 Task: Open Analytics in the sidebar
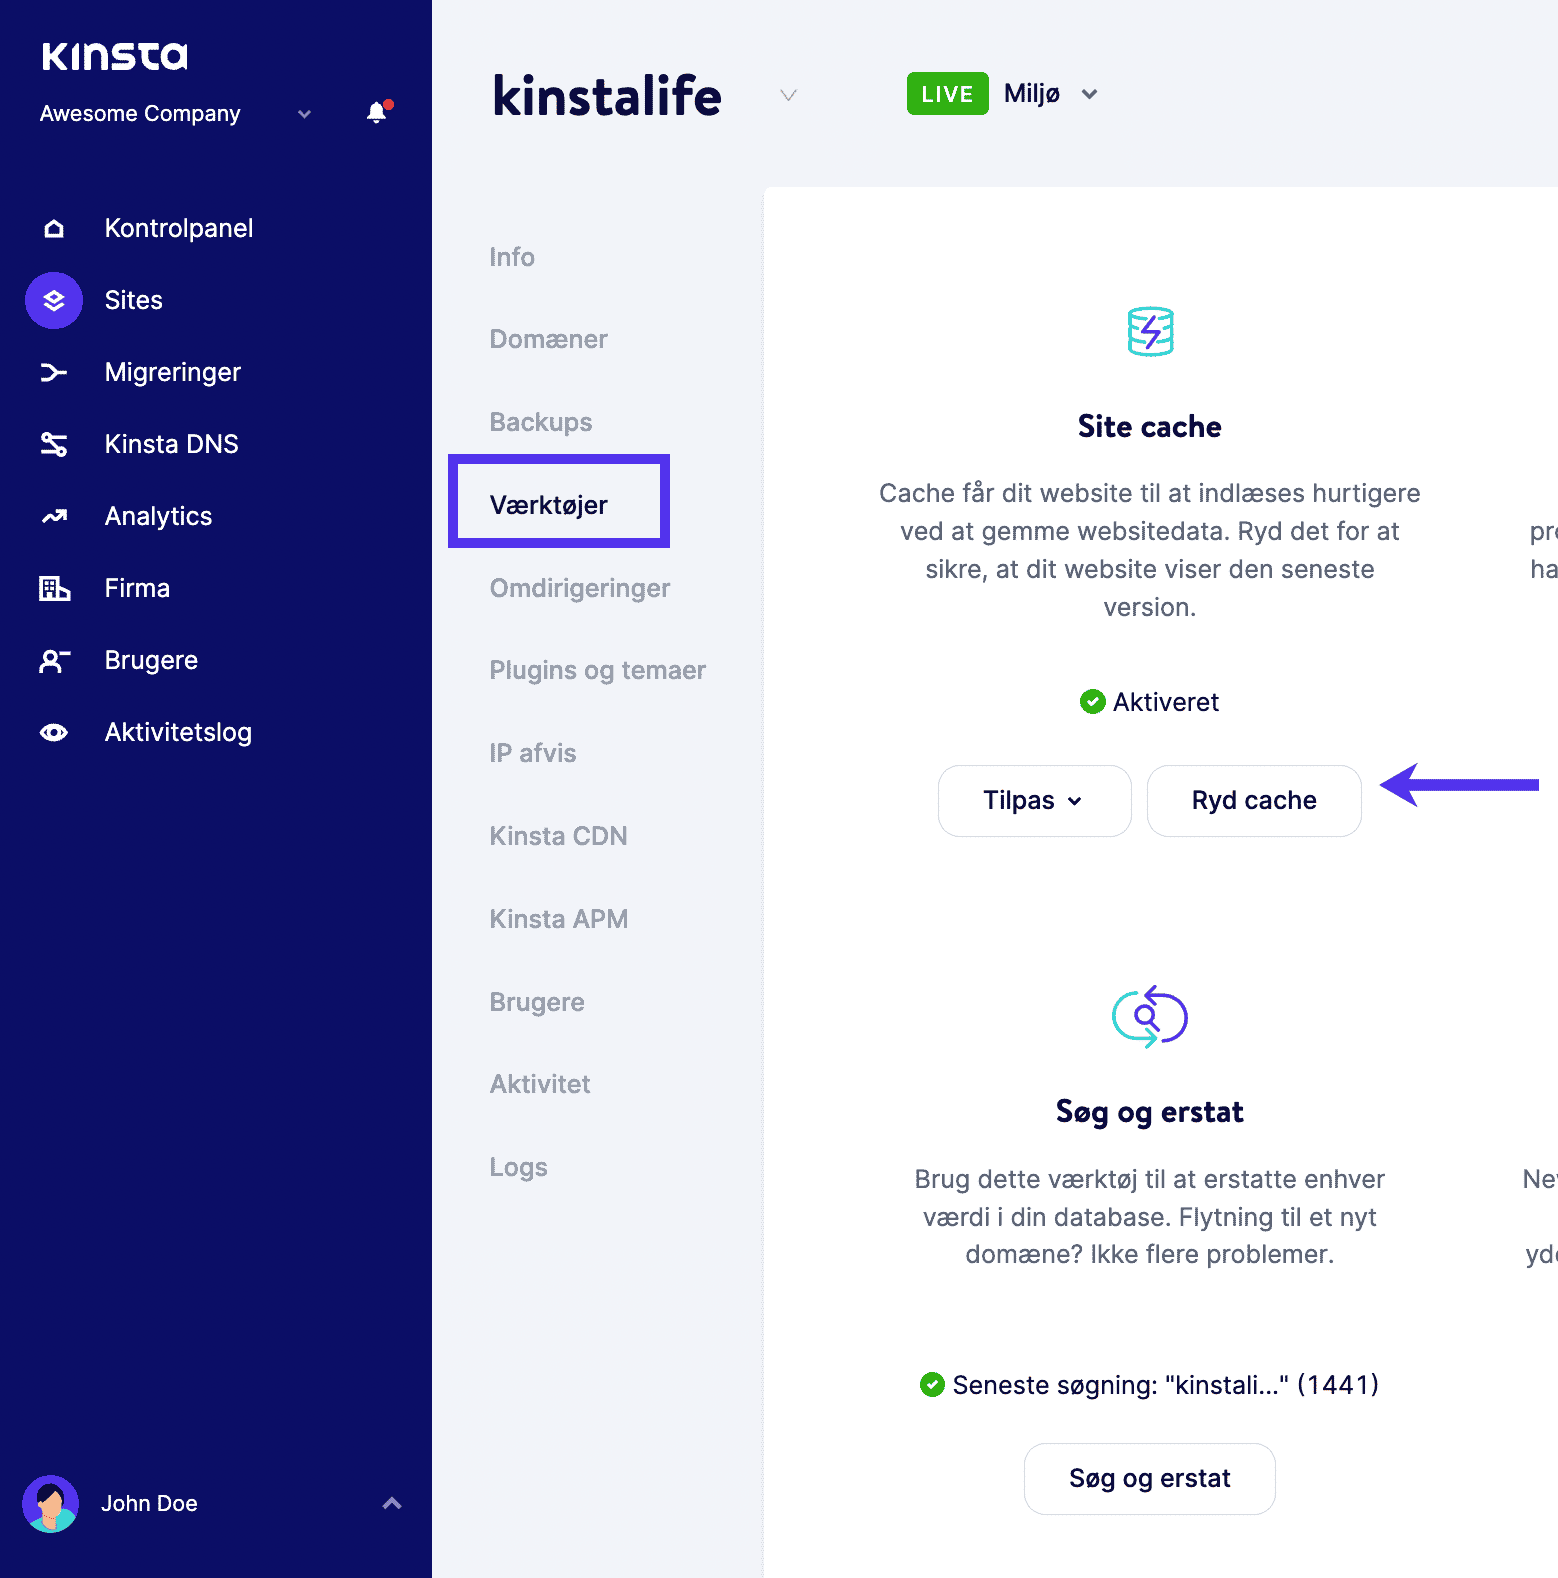[159, 516]
